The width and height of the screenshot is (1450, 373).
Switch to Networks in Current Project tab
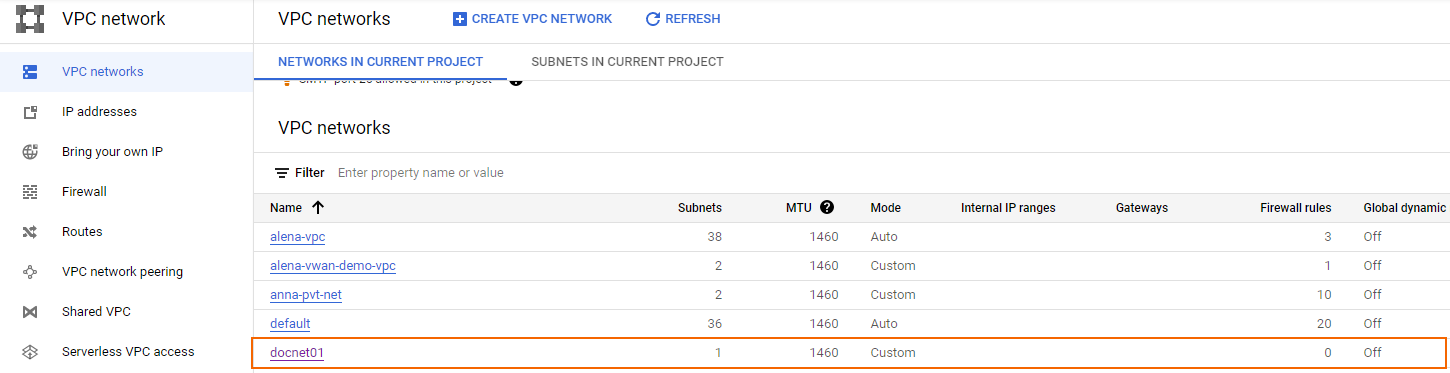tap(380, 62)
